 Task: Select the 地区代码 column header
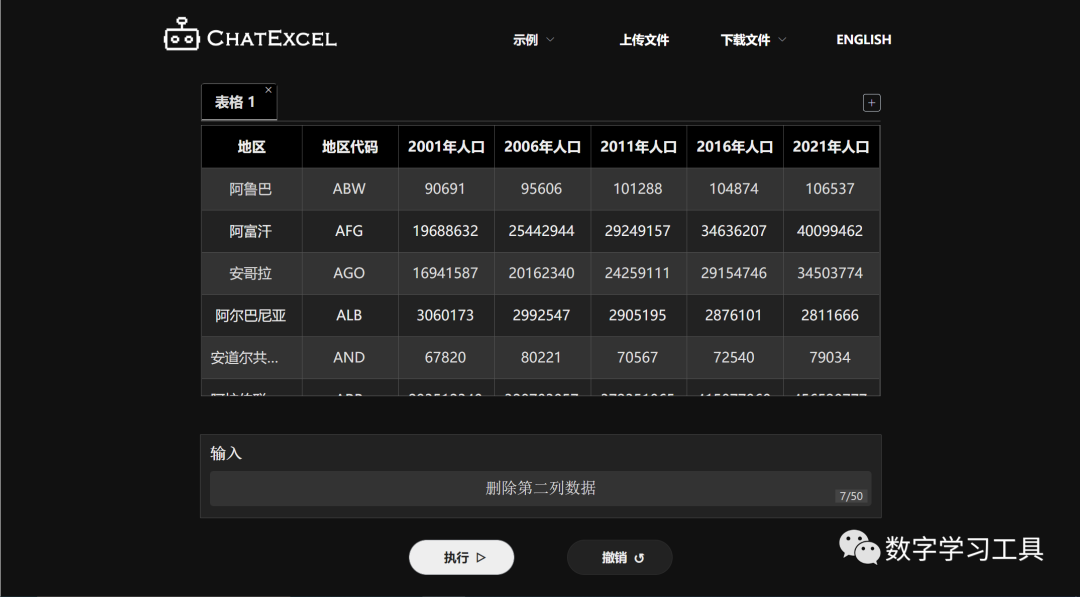tap(349, 147)
